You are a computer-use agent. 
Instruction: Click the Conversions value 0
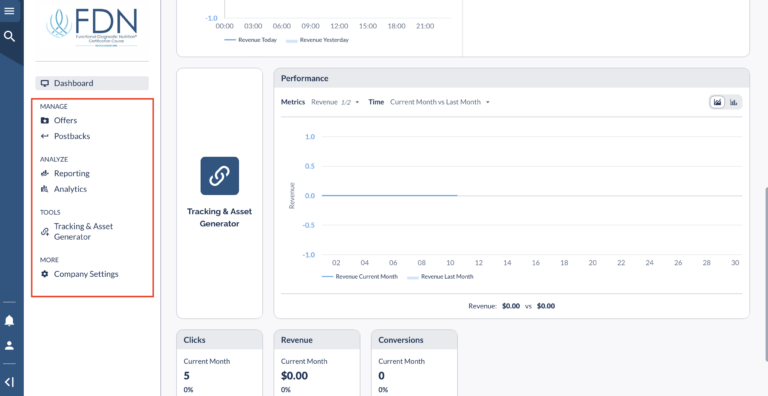[382, 376]
